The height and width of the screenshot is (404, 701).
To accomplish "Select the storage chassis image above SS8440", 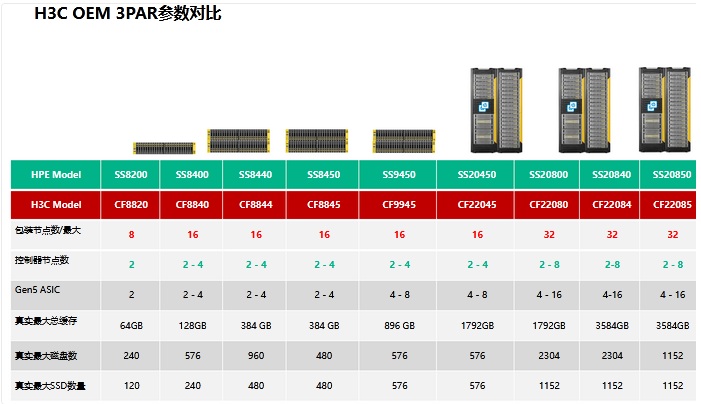I will click(x=239, y=141).
